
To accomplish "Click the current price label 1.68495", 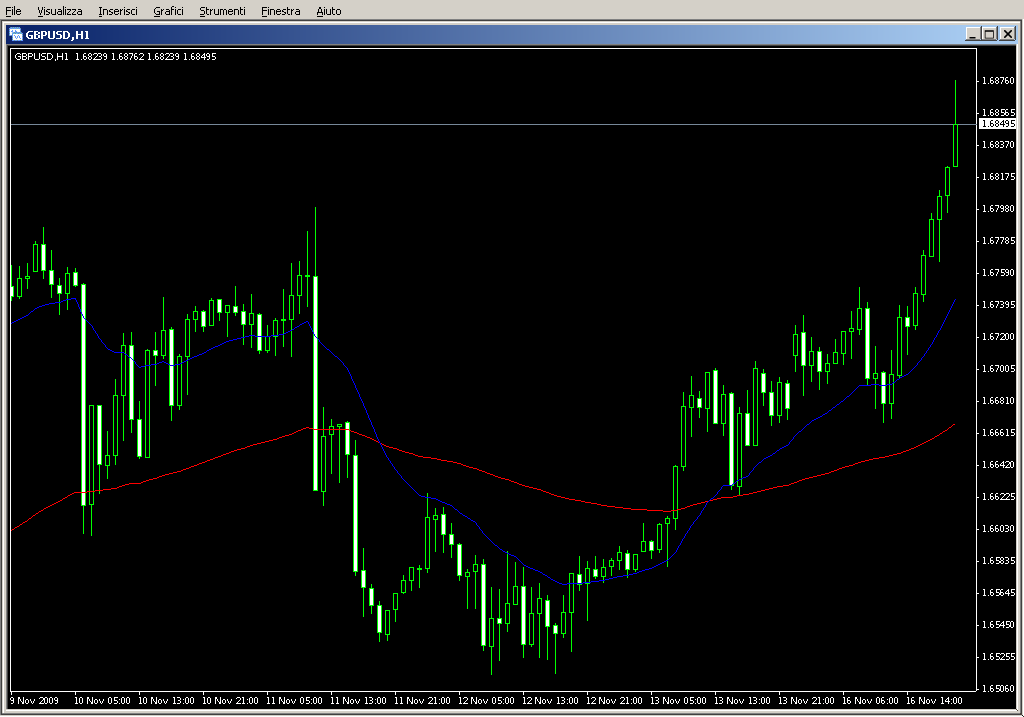I will click(x=997, y=123).
